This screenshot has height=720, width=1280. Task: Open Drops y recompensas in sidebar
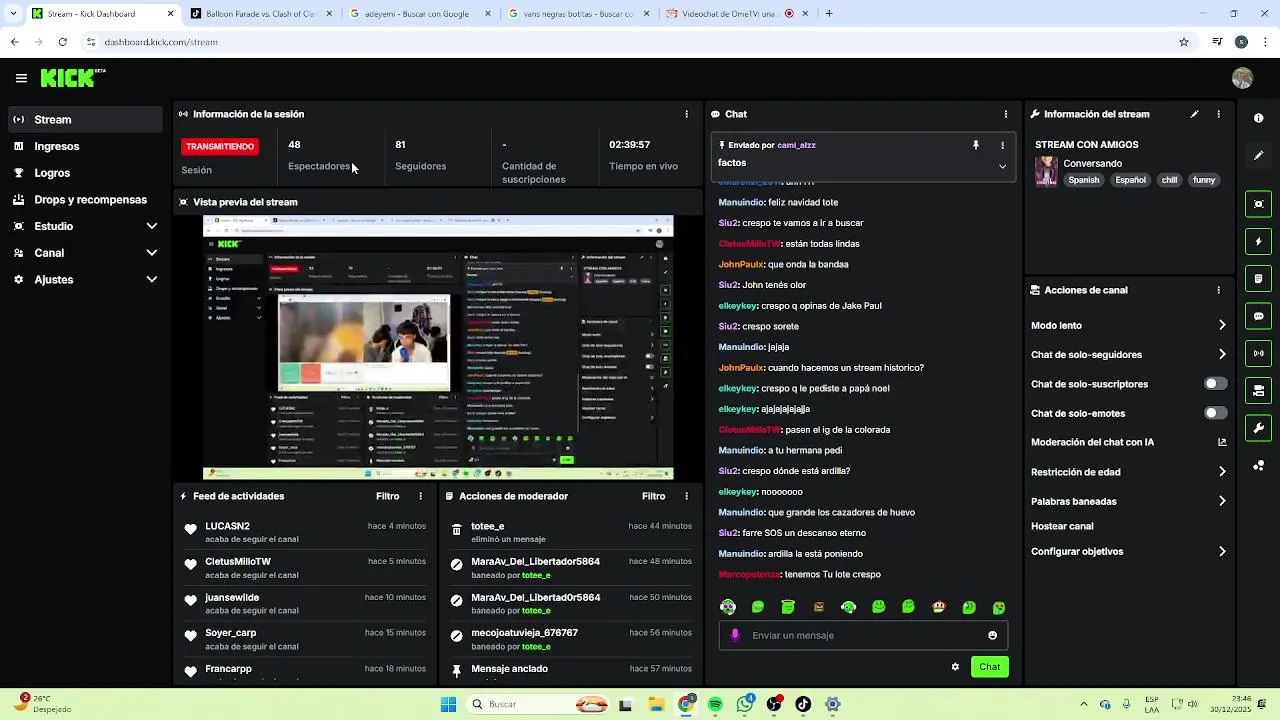84,200
